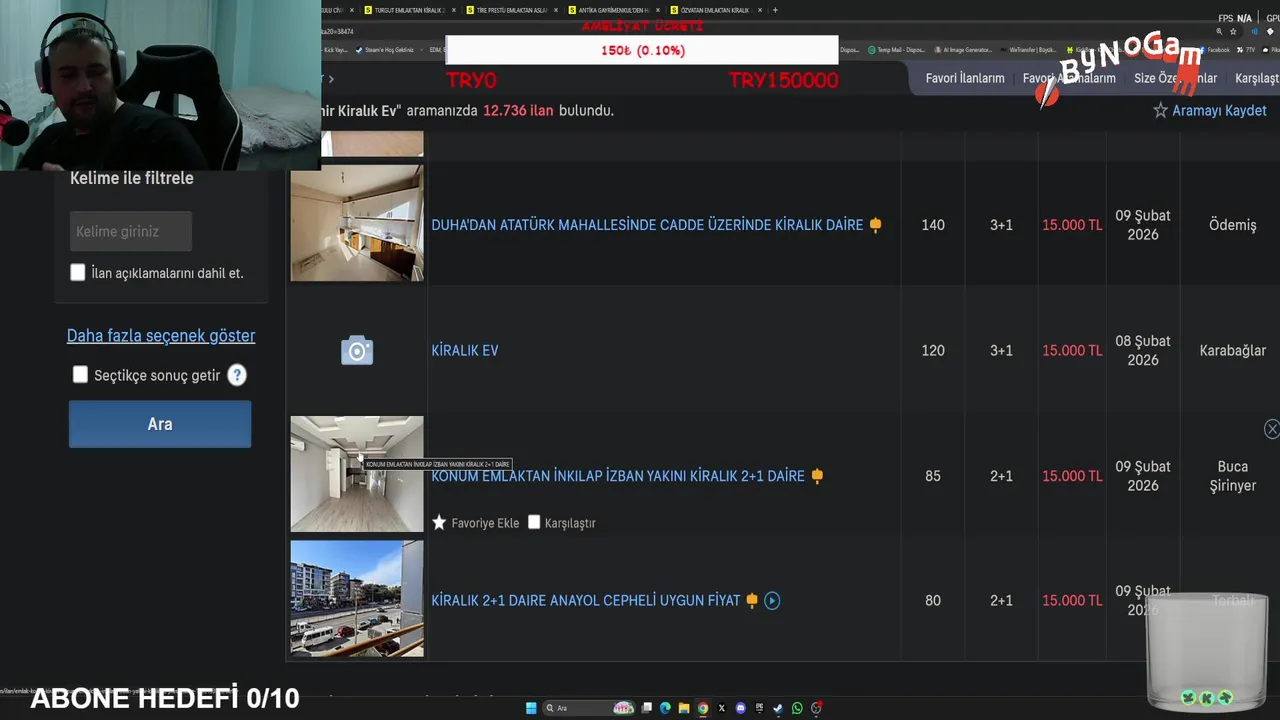Click the Temp Mail bookmark in the bookmarks bar
1280x720 pixels.
899,50
